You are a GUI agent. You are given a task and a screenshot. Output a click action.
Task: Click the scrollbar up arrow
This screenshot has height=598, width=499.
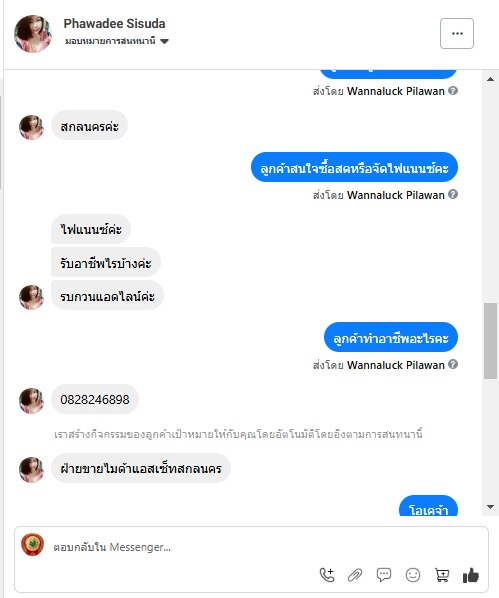click(x=490, y=79)
